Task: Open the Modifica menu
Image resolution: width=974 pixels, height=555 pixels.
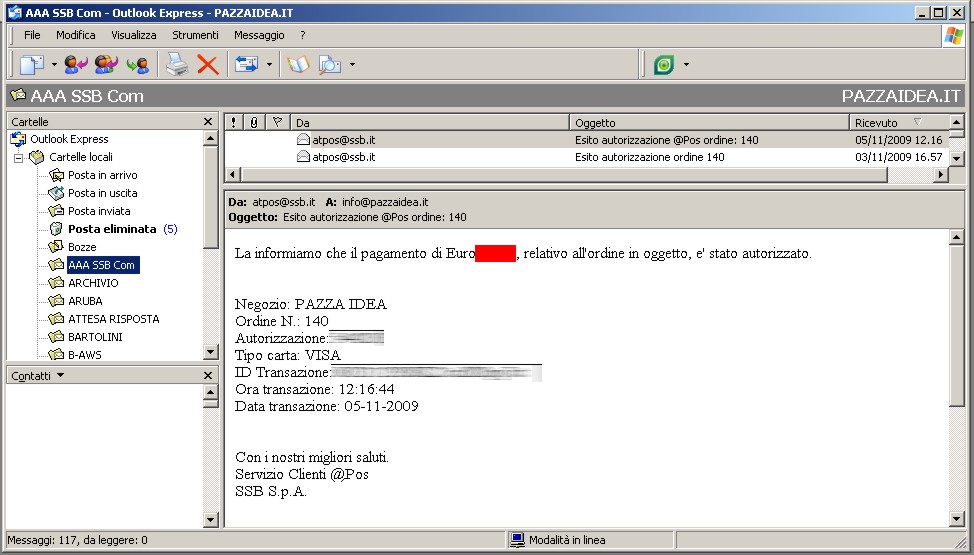Action: [x=76, y=35]
